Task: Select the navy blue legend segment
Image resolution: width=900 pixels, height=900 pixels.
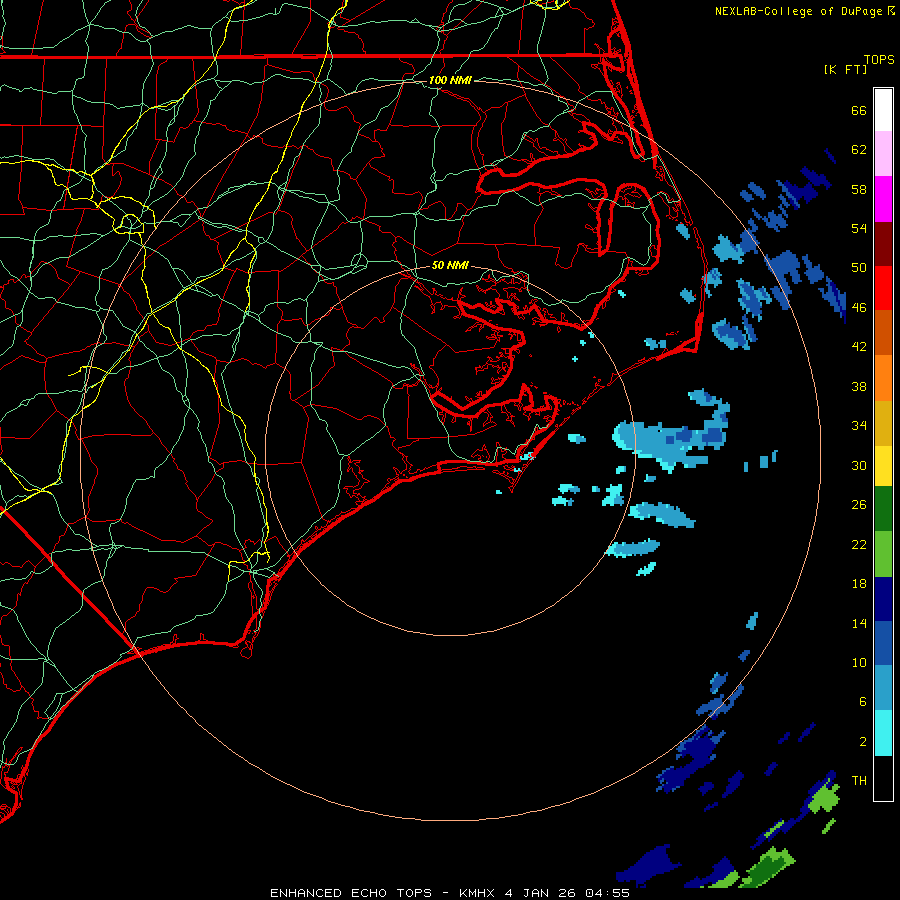Action: pos(883,599)
